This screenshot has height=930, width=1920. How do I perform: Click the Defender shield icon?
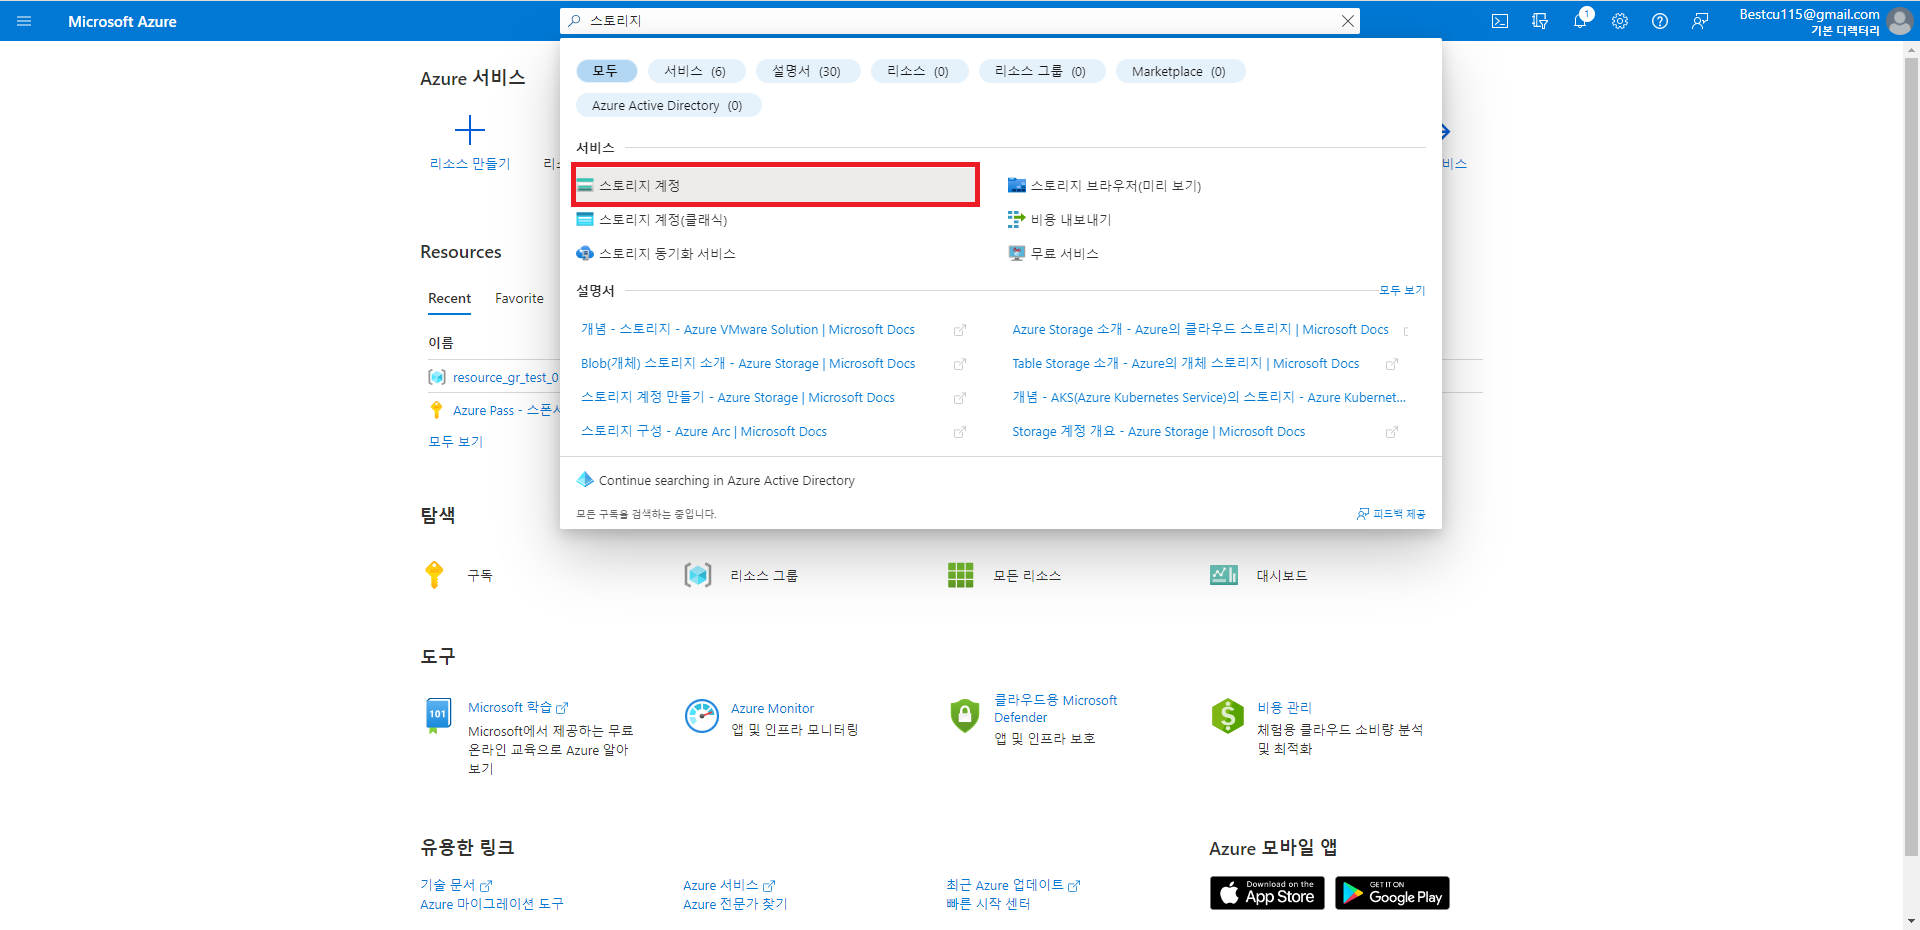(x=964, y=715)
